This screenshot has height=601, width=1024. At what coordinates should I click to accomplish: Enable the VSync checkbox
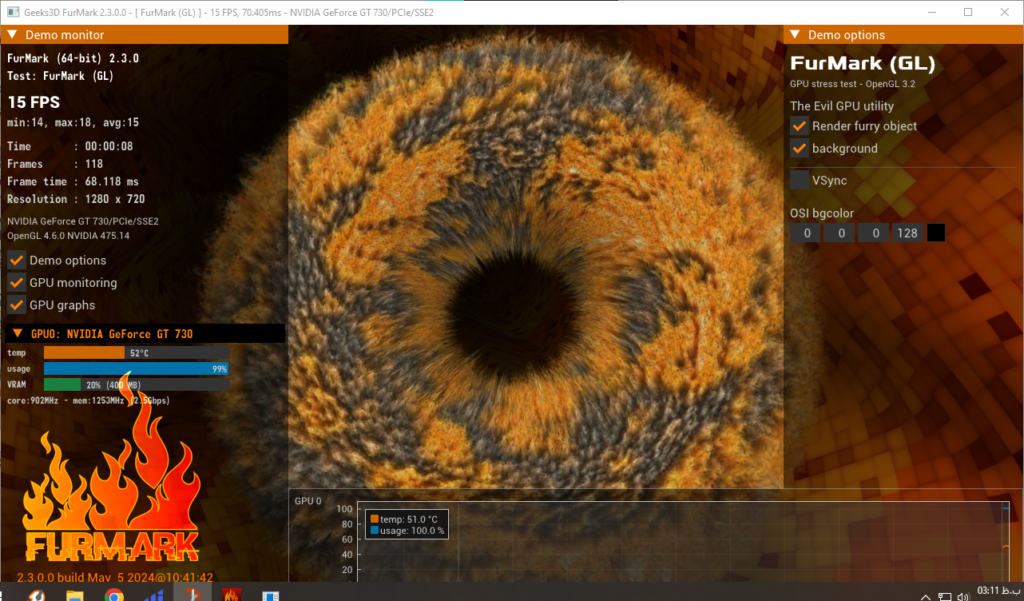799,180
